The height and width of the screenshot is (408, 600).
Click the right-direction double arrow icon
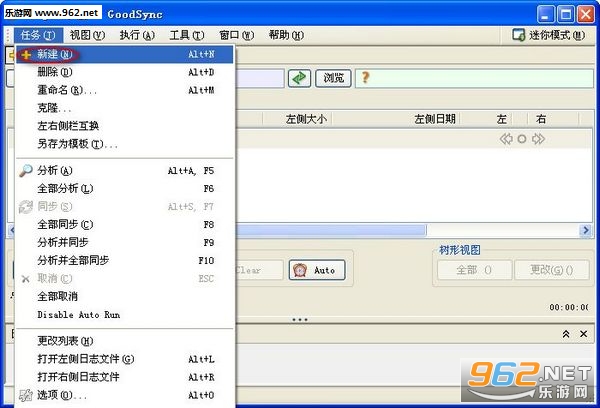tap(538, 139)
